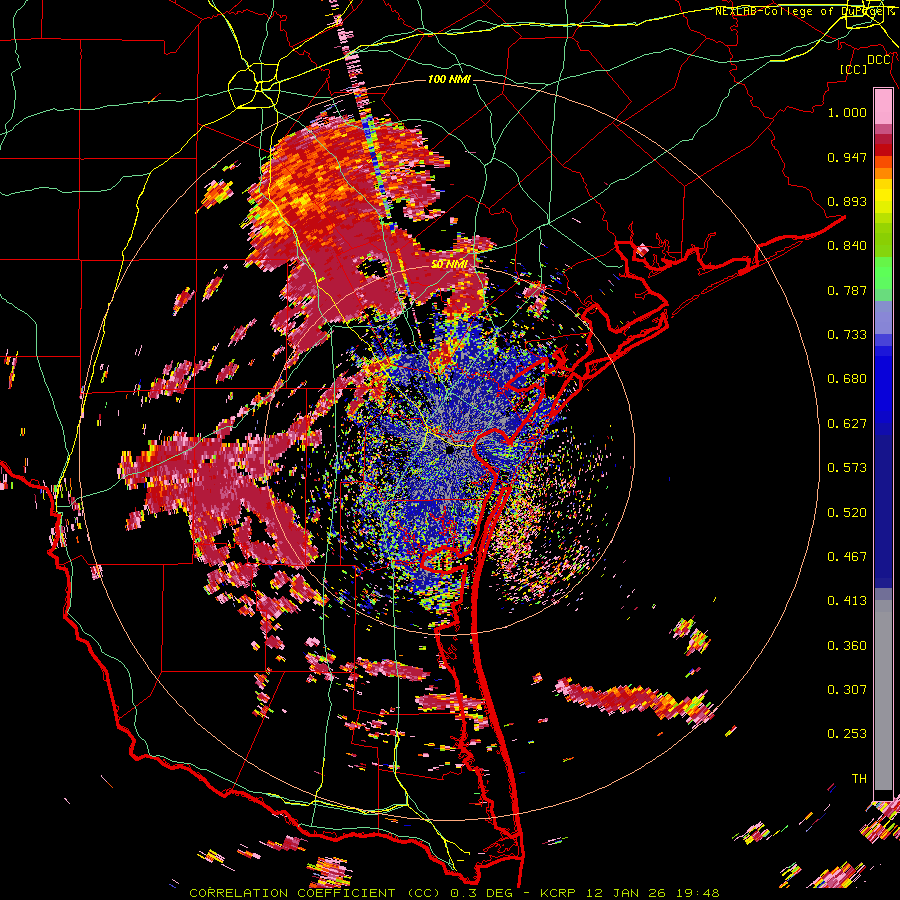The image size is (900, 900).
Task: Select the 0.787 legend value
Action: tap(847, 290)
